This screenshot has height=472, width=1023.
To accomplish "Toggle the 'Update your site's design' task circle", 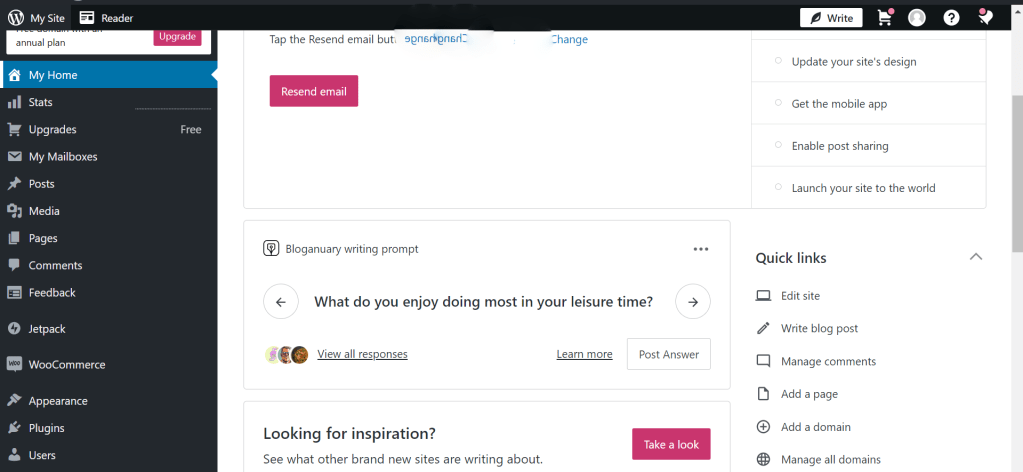I will 778,61.
